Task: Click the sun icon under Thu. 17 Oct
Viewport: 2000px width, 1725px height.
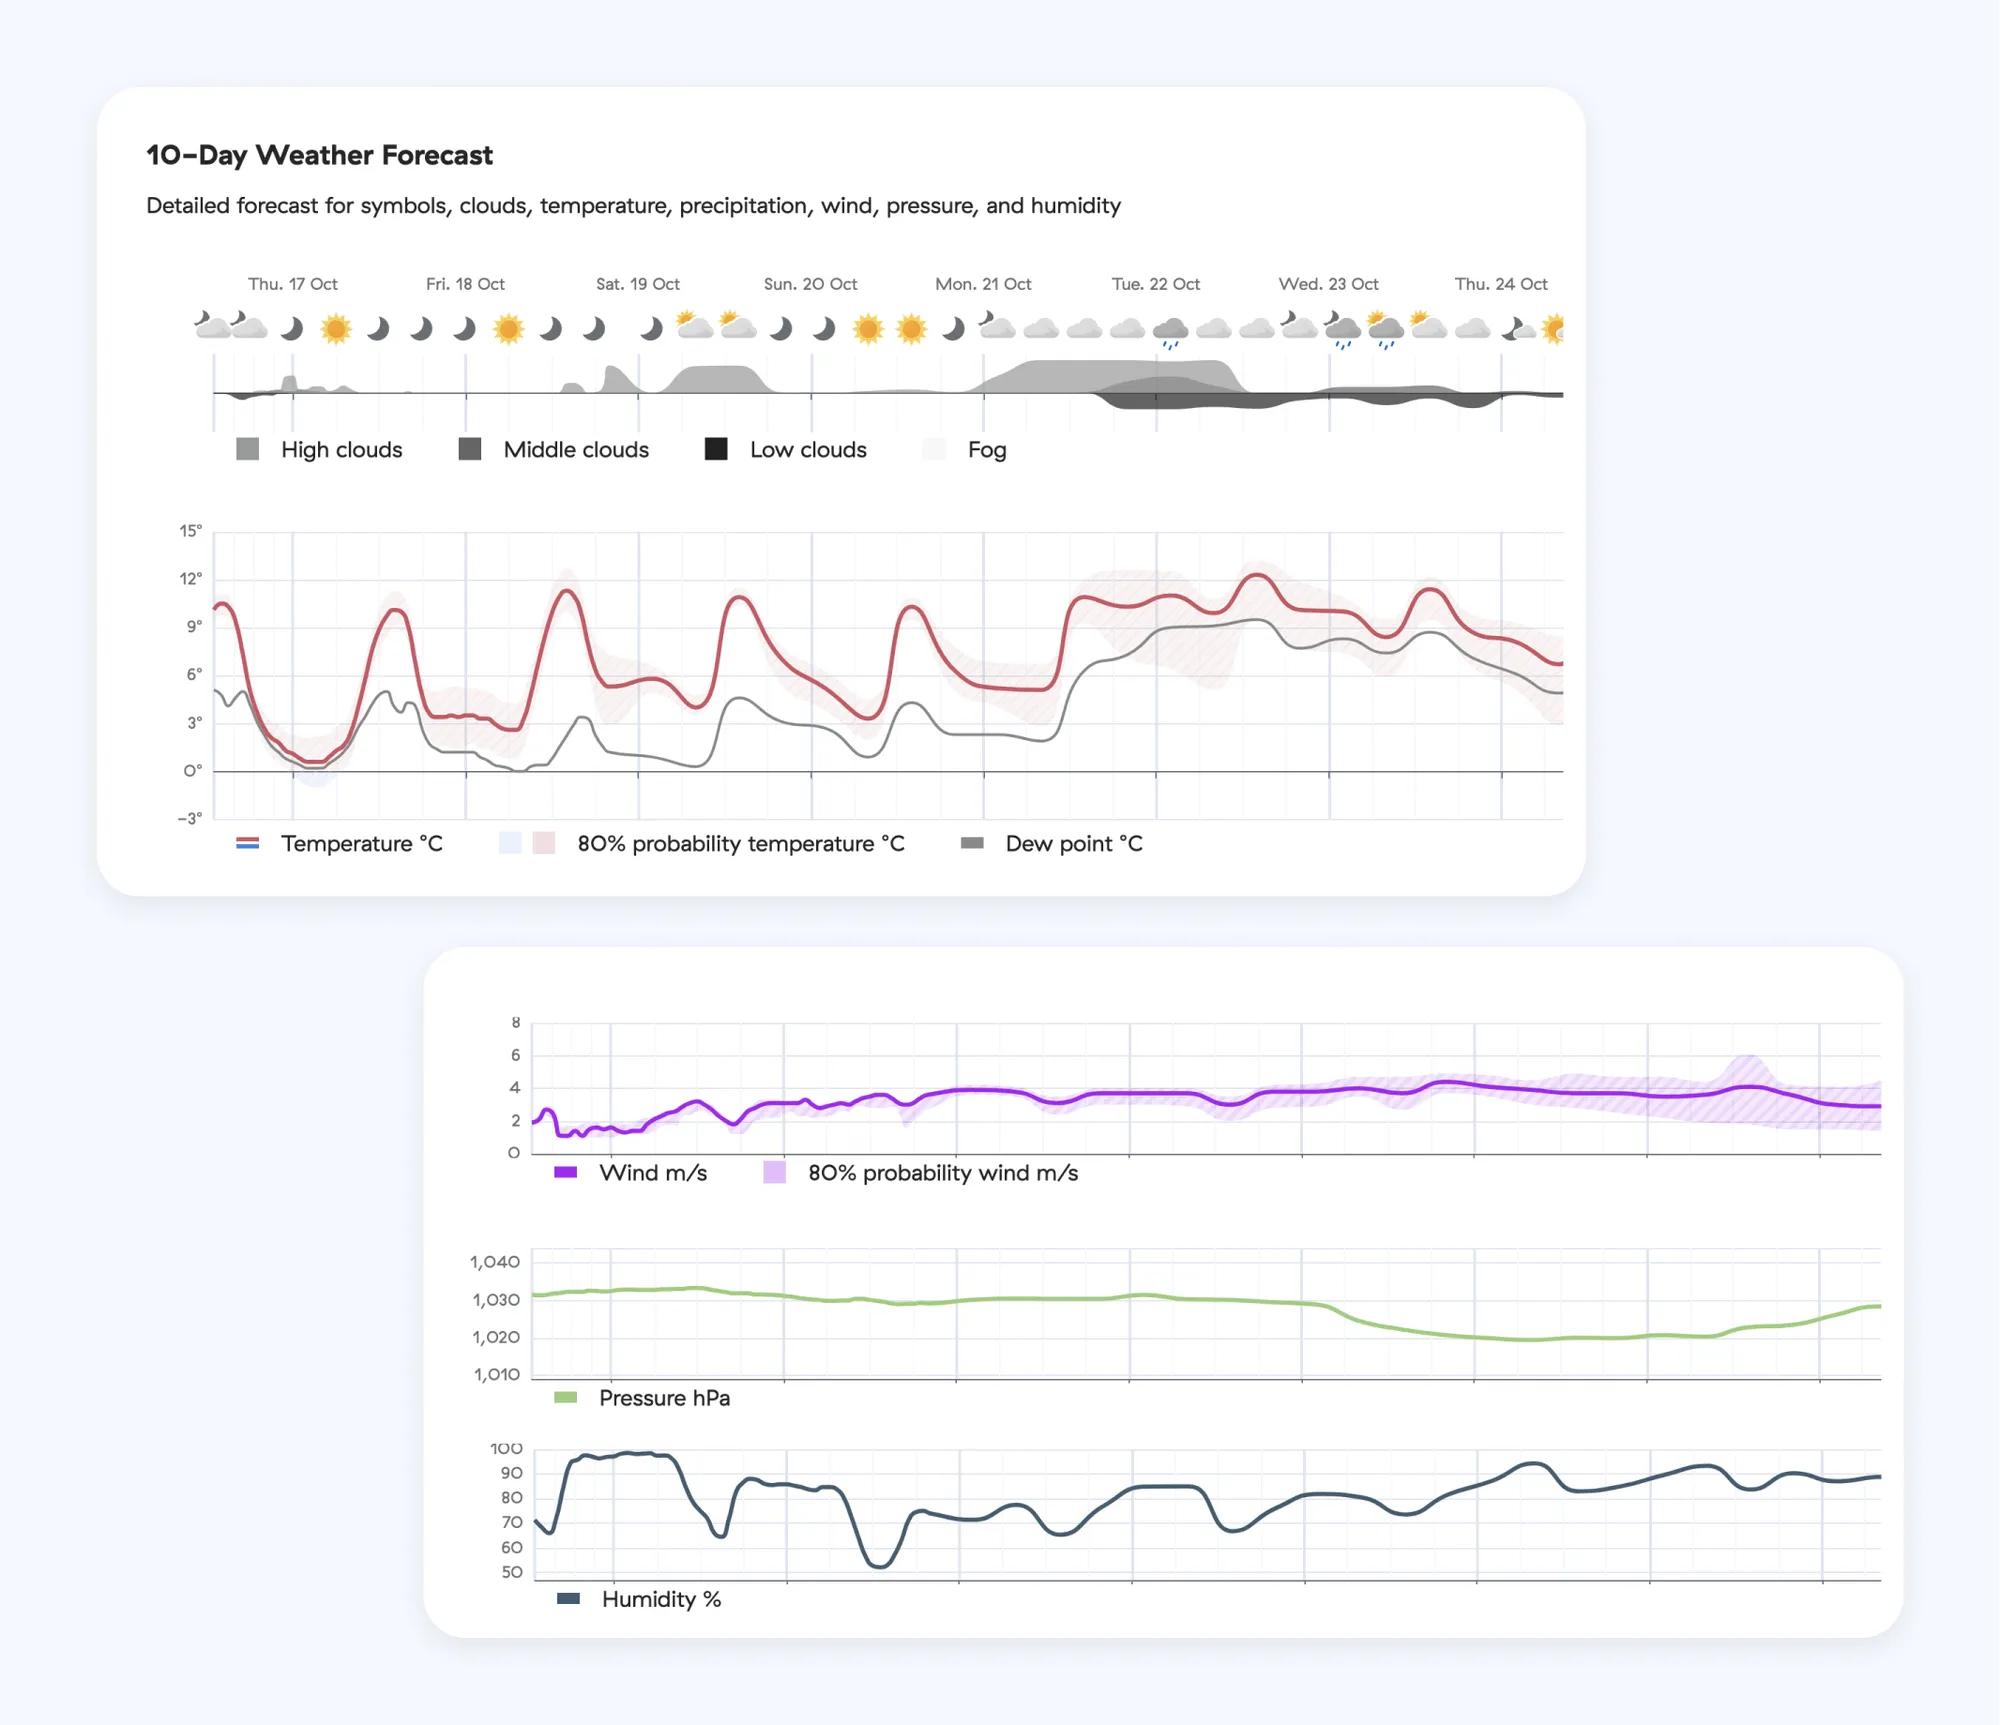Action: 336,328
